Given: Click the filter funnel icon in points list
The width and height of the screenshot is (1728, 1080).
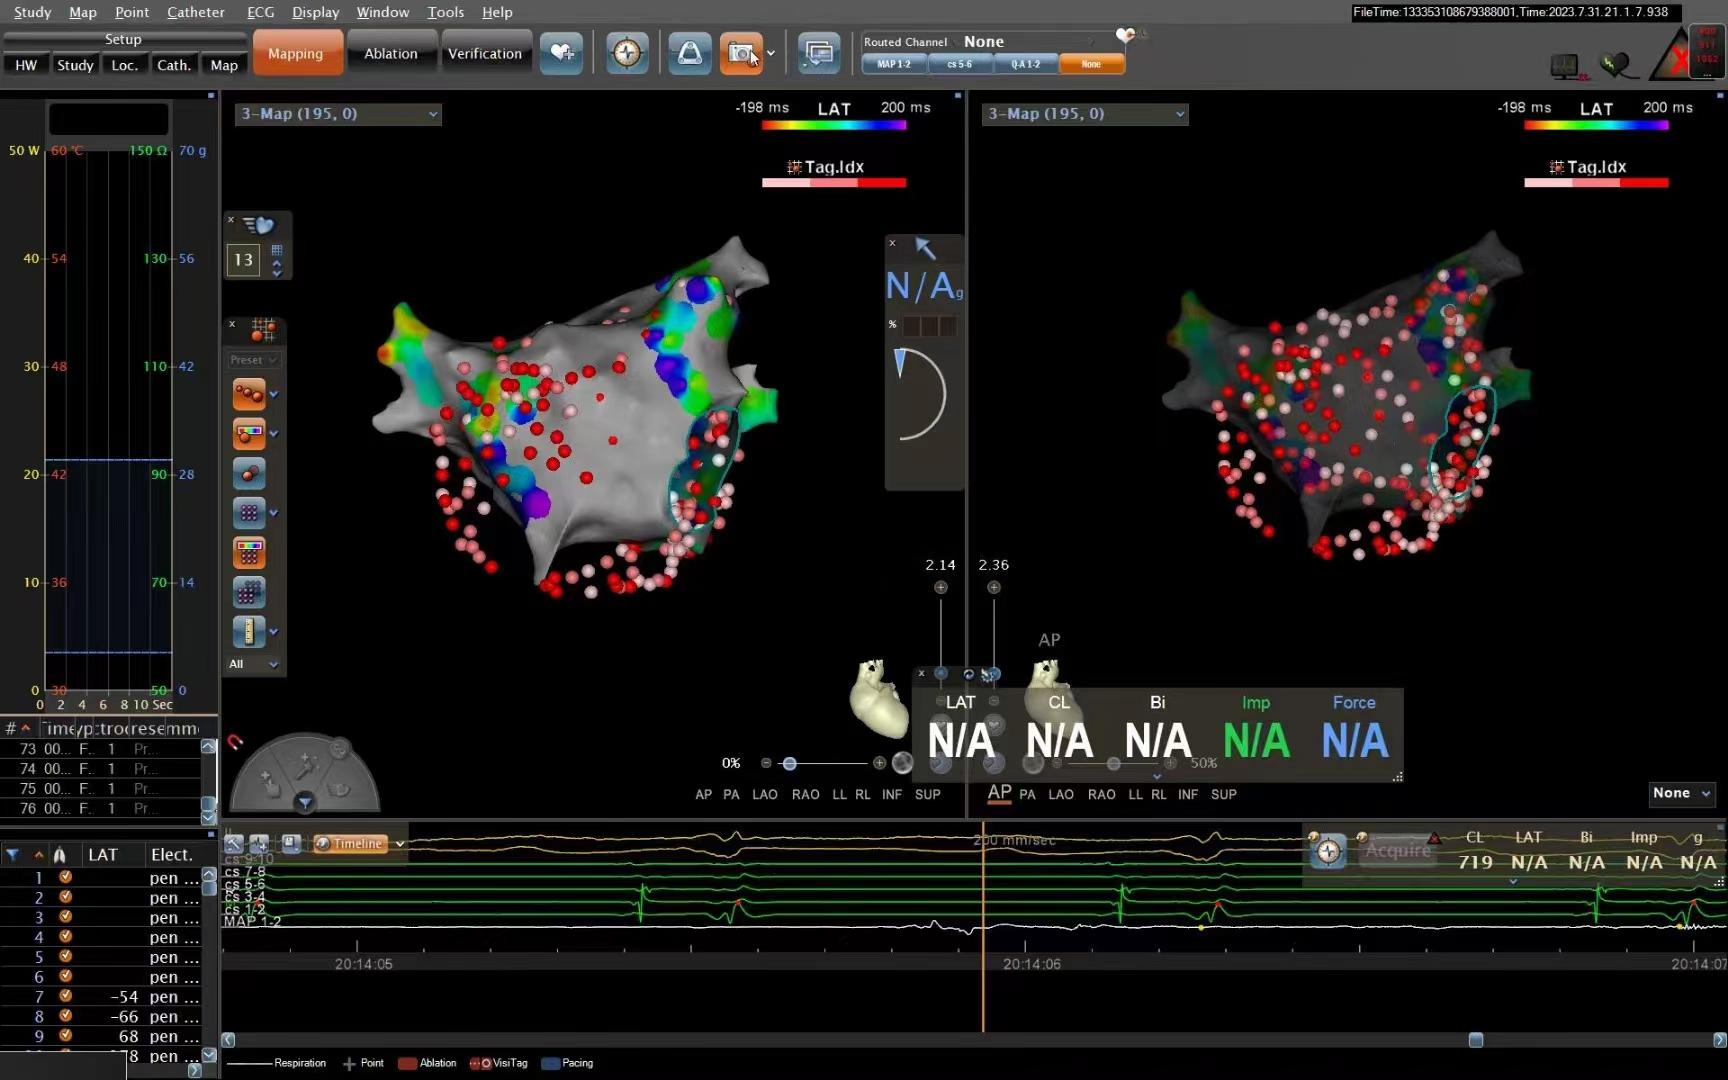Looking at the screenshot, I should [12, 854].
